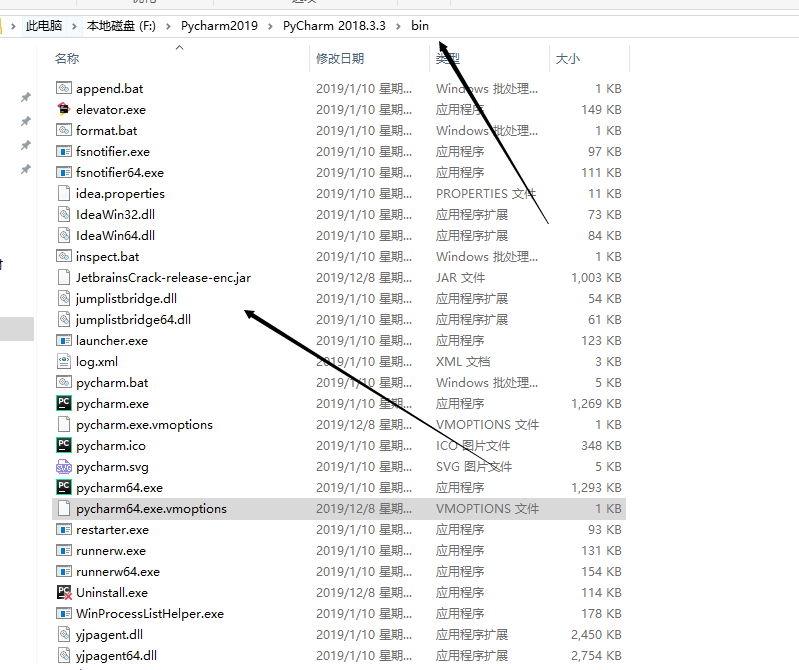Image resolution: width=799 pixels, height=670 pixels.
Task: Select the fsnotifier.exe icon
Action: coord(64,151)
